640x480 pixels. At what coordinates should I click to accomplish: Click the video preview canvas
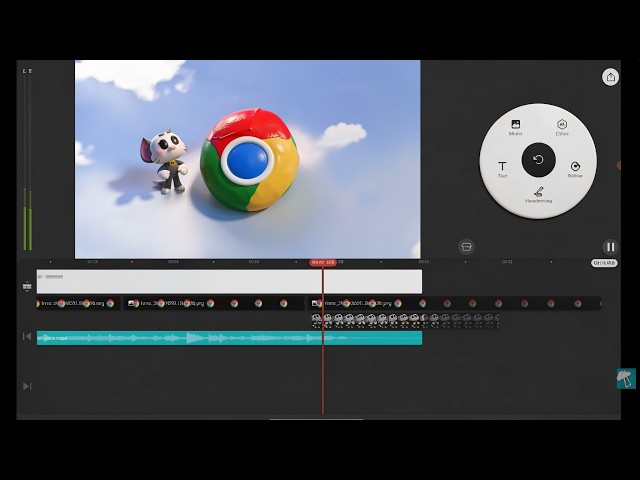coord(247,159)
